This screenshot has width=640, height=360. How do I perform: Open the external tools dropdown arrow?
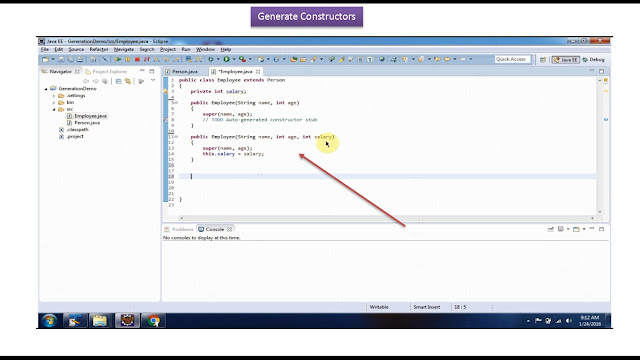pyautogui.click(x=250, y=60)
